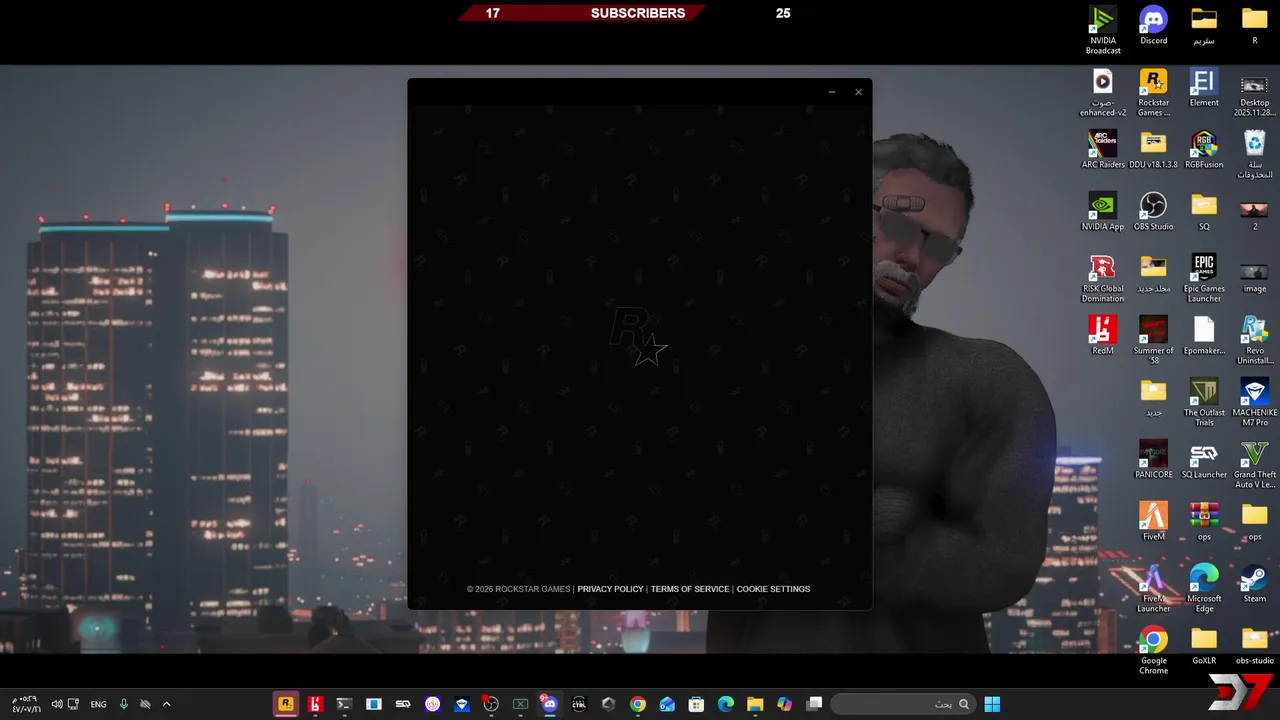This screenshot has width=1280, height=720.
Task: Switch to Rockstar Games Launcher in taskbar
Action: (x=286, y=704)
